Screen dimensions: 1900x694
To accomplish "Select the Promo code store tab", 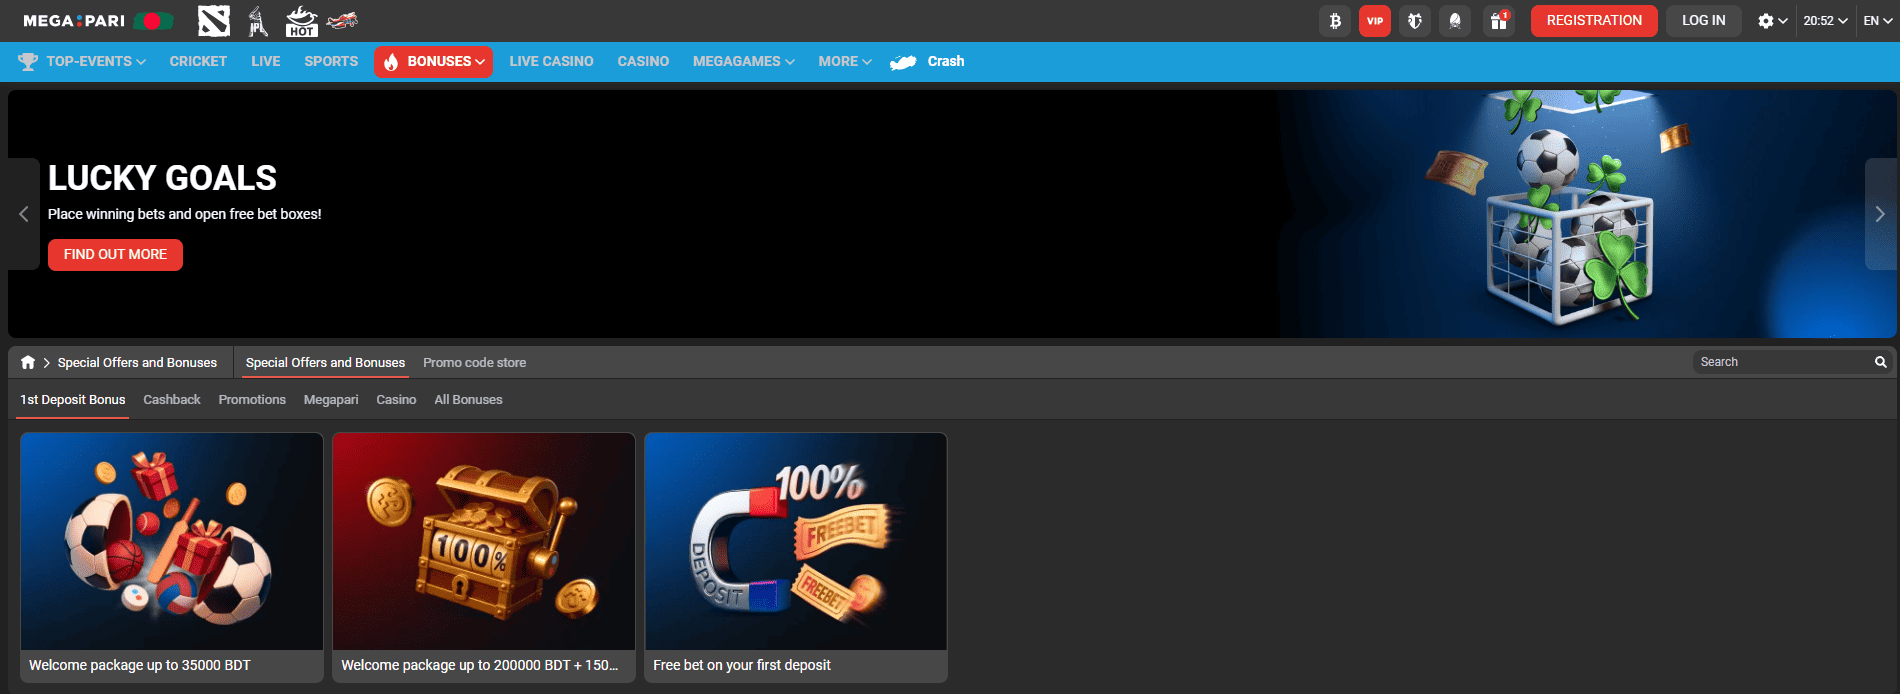I will (x=474, y=363).
